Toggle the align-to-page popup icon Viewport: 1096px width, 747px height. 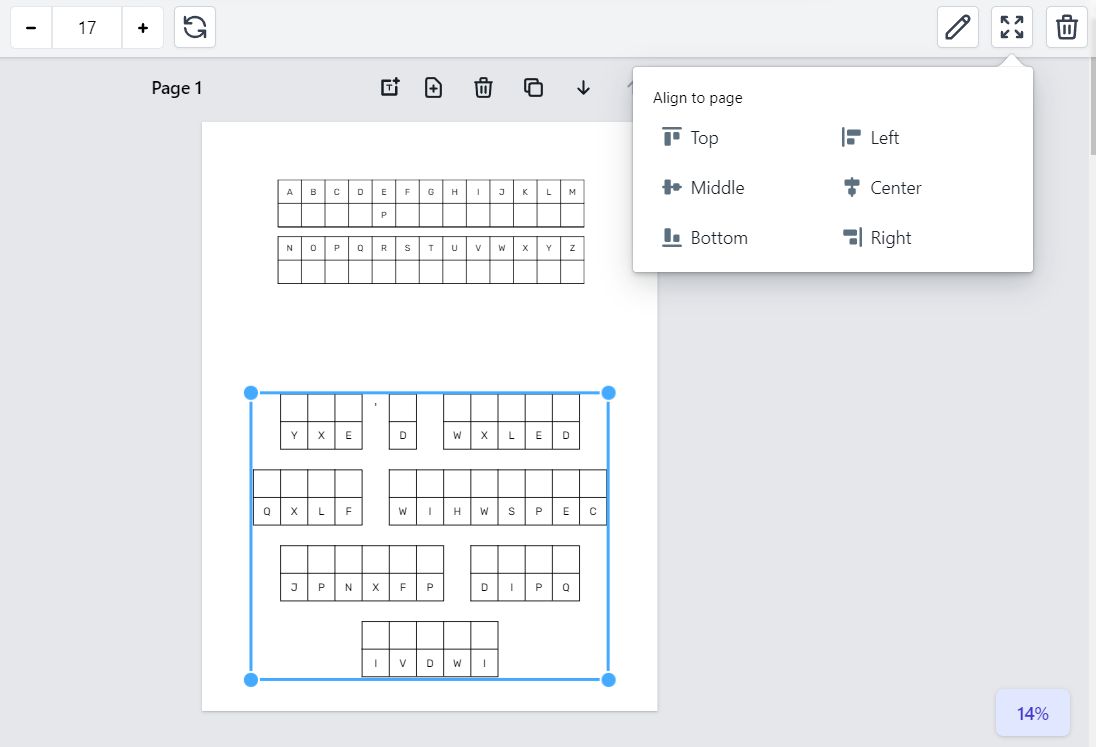1012,27
